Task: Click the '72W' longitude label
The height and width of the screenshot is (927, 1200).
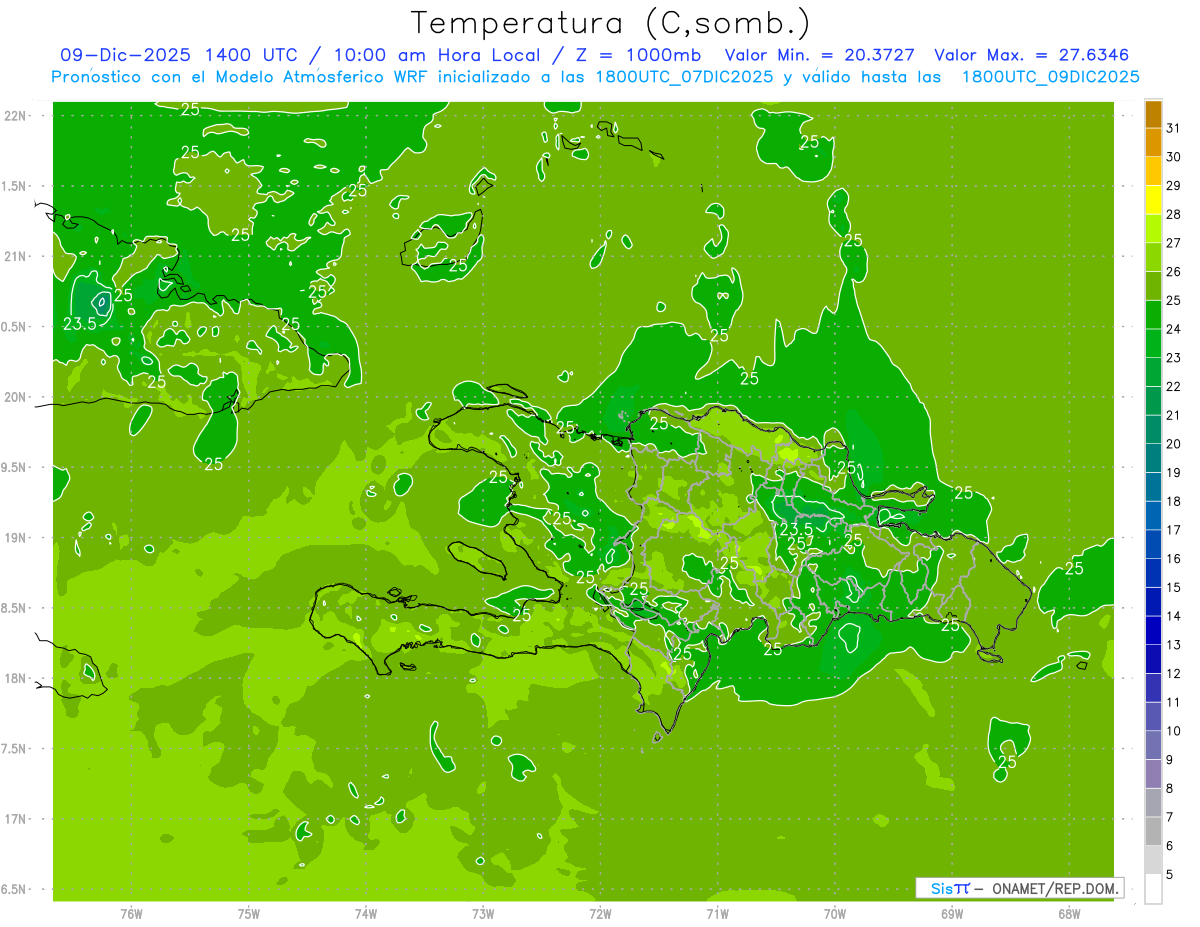Action: tap(600, 914)
